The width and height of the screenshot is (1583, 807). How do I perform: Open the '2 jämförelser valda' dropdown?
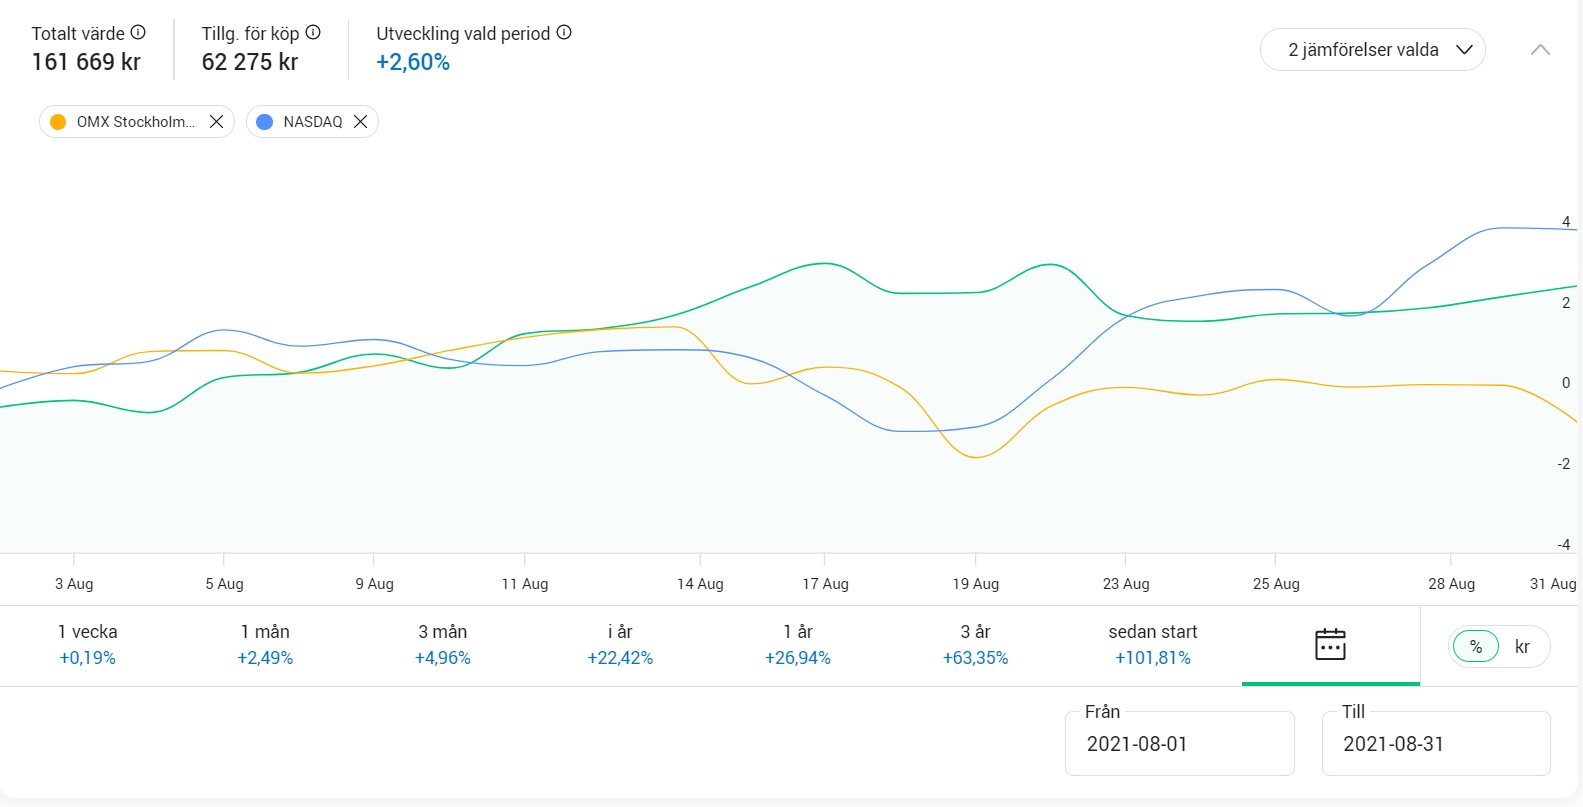tap(1372, 50)
